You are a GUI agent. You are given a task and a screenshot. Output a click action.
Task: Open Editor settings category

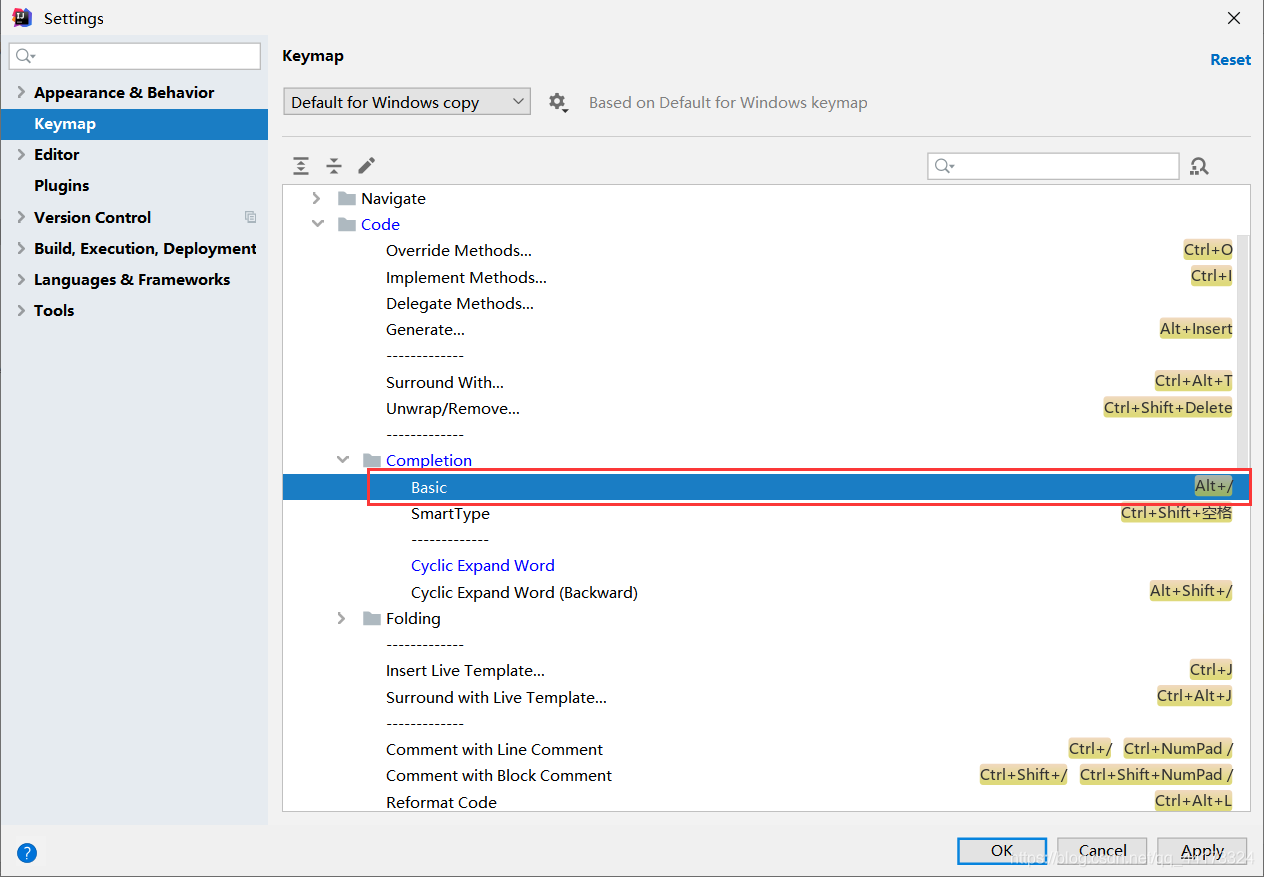(56, 154)
